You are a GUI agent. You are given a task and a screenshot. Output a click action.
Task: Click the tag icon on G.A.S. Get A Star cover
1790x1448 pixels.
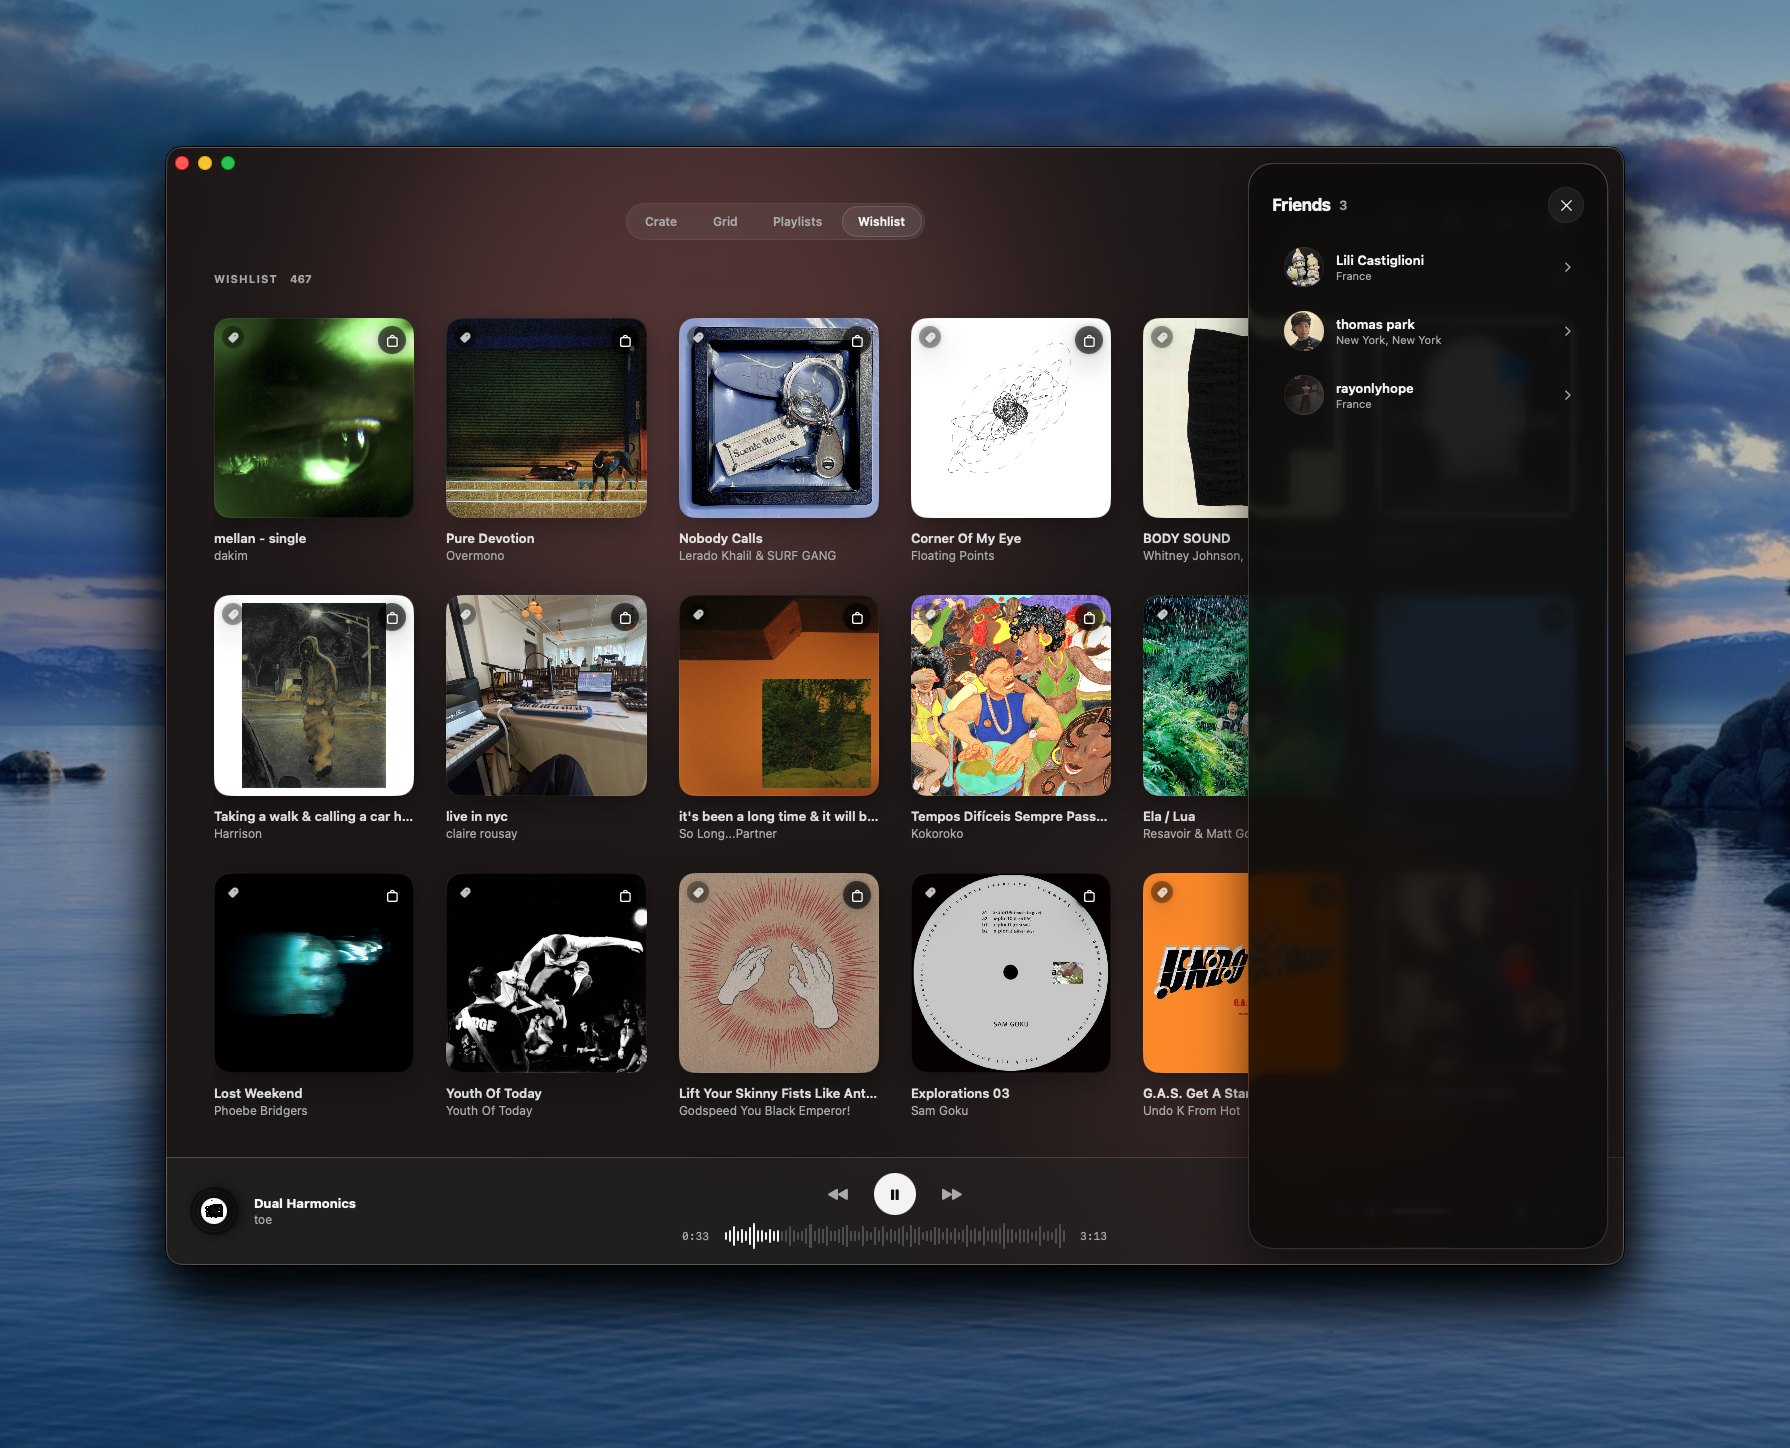[1162, 893]
